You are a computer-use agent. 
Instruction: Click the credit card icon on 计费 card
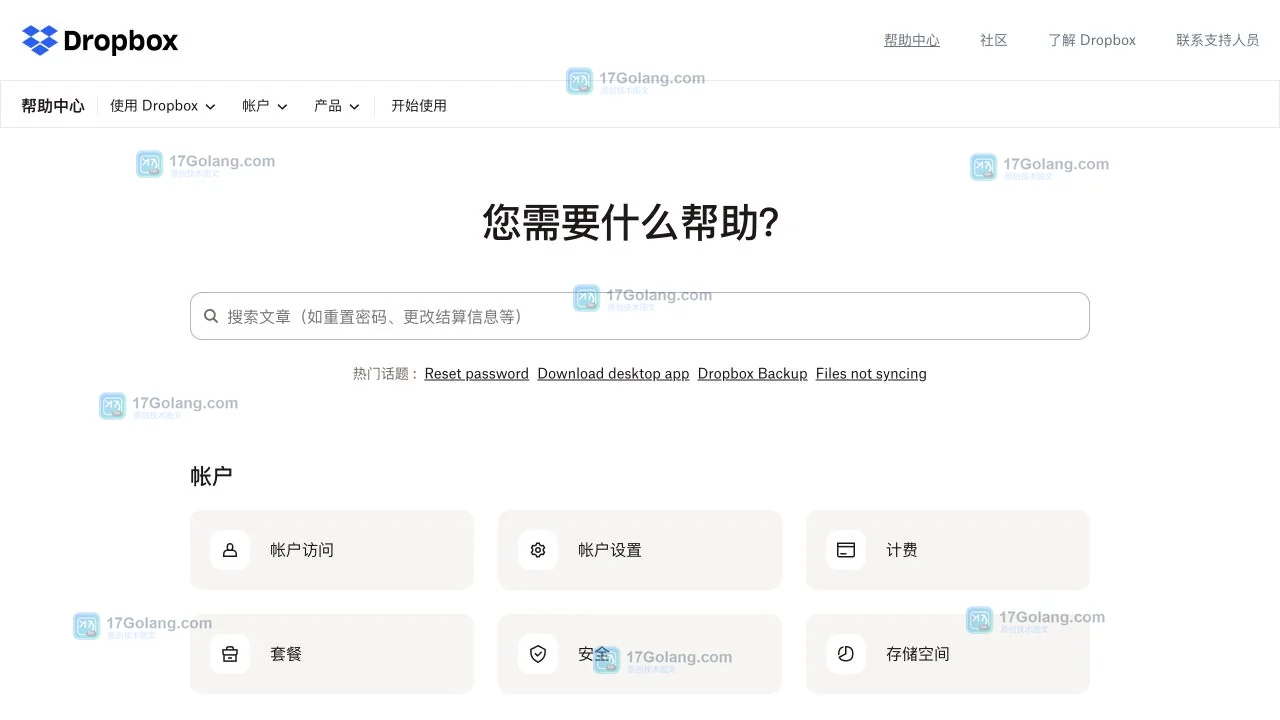pos(846,550)
